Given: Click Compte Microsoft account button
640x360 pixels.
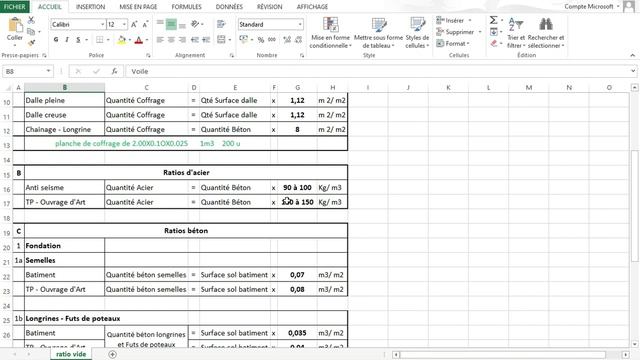Looking at the screenshot, I should [x=591, y=7].
